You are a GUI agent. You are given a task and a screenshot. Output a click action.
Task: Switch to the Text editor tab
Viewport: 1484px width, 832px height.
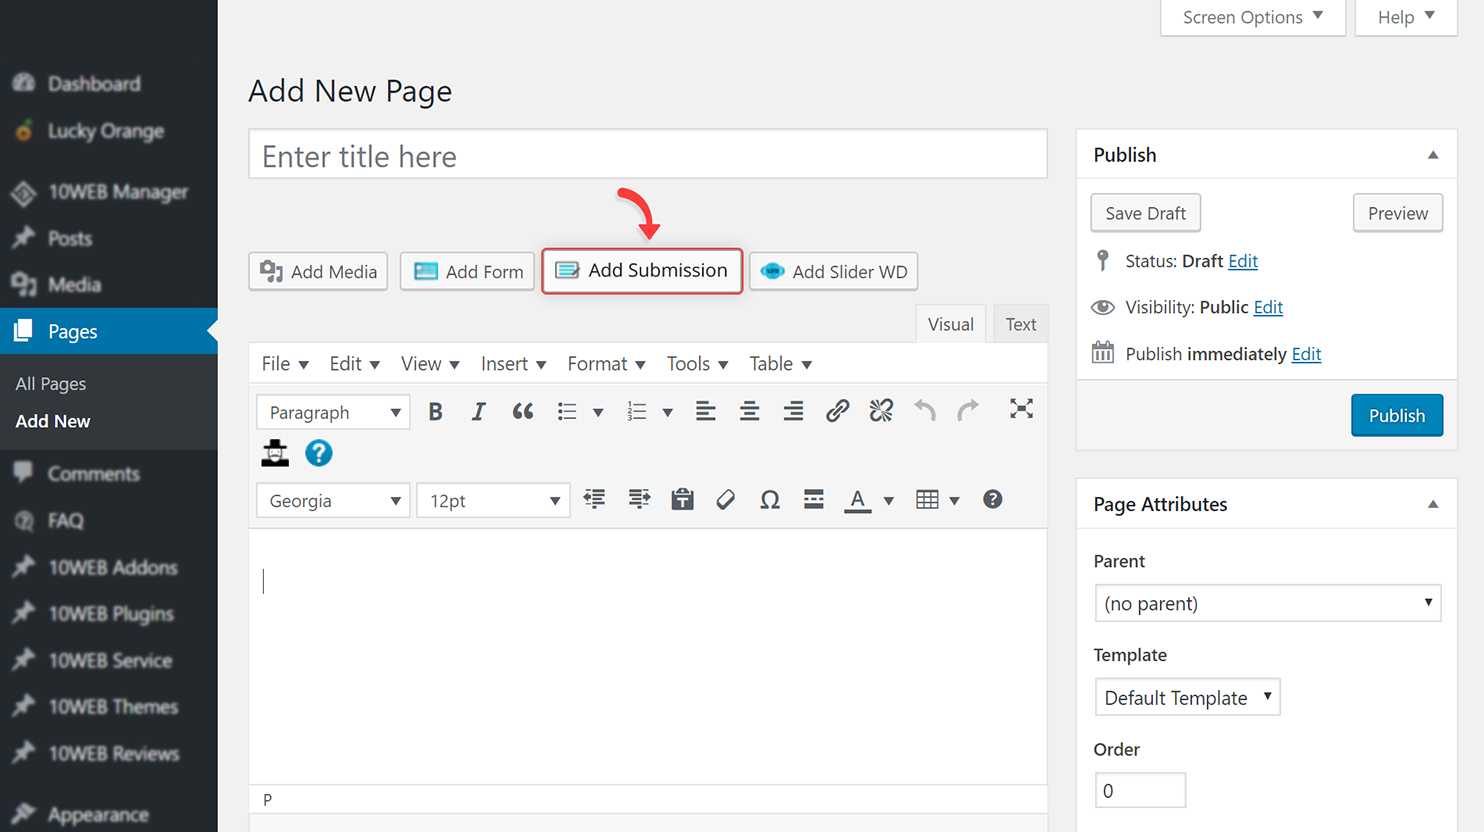(x=1020, y=324)
